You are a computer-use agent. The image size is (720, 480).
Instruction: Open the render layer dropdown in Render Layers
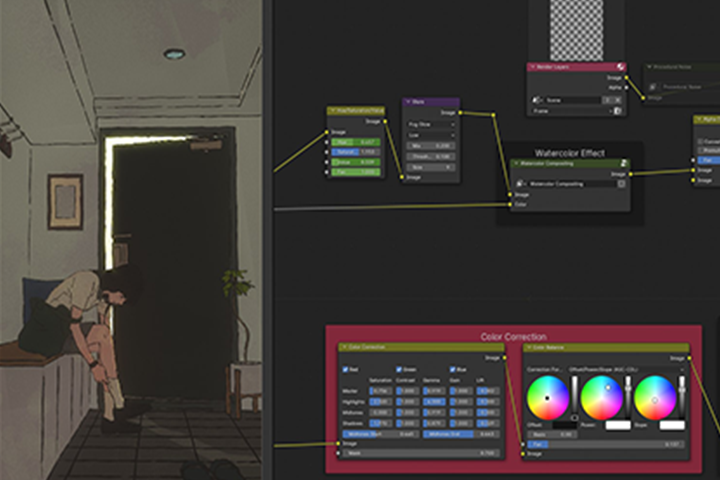pyautogui.click(x=572, y=111)
